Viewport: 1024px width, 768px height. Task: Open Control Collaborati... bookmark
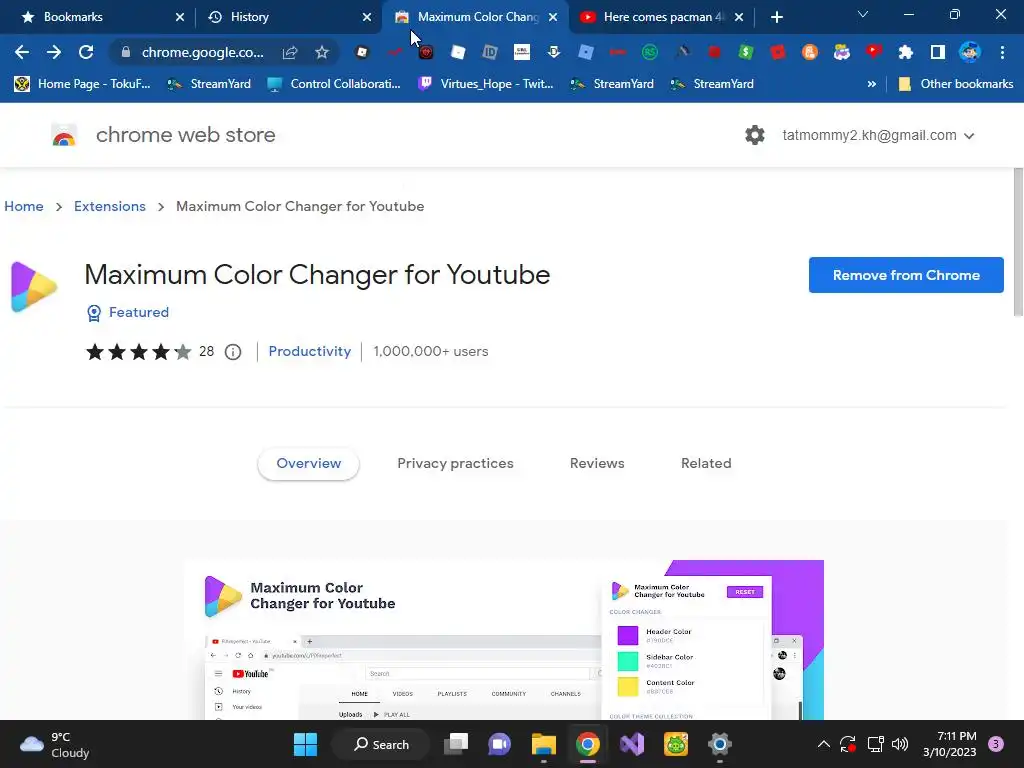coord(334,84)
